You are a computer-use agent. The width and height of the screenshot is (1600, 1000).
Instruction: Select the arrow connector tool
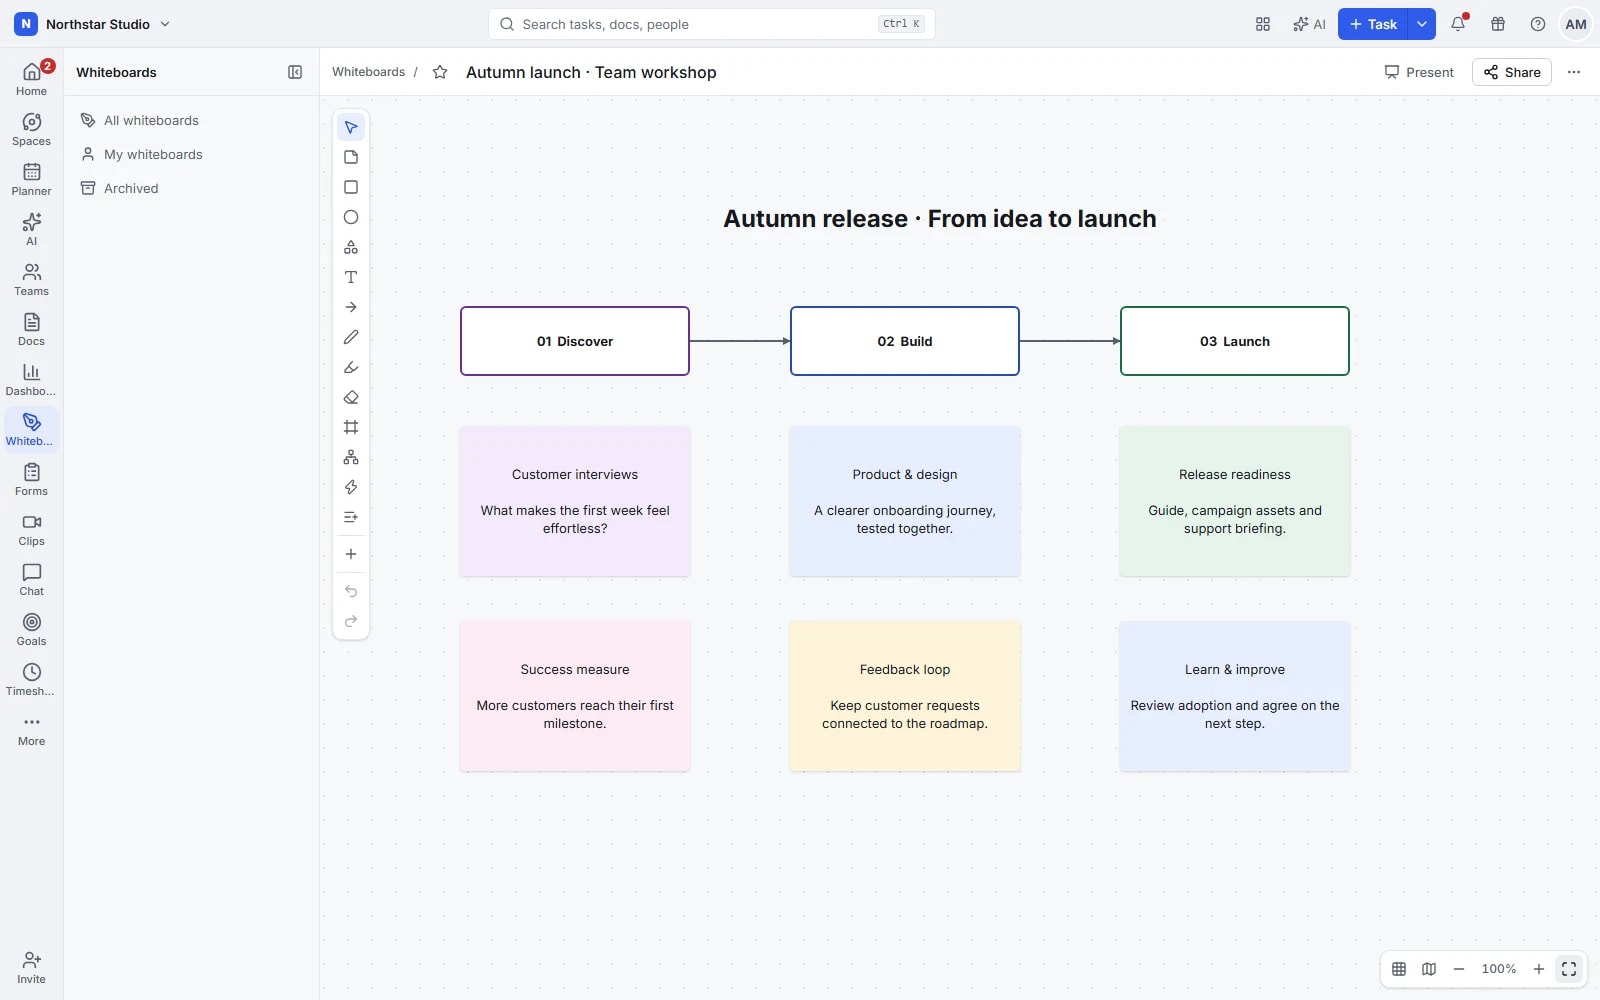pyautogui.click(x=351, y=307)
